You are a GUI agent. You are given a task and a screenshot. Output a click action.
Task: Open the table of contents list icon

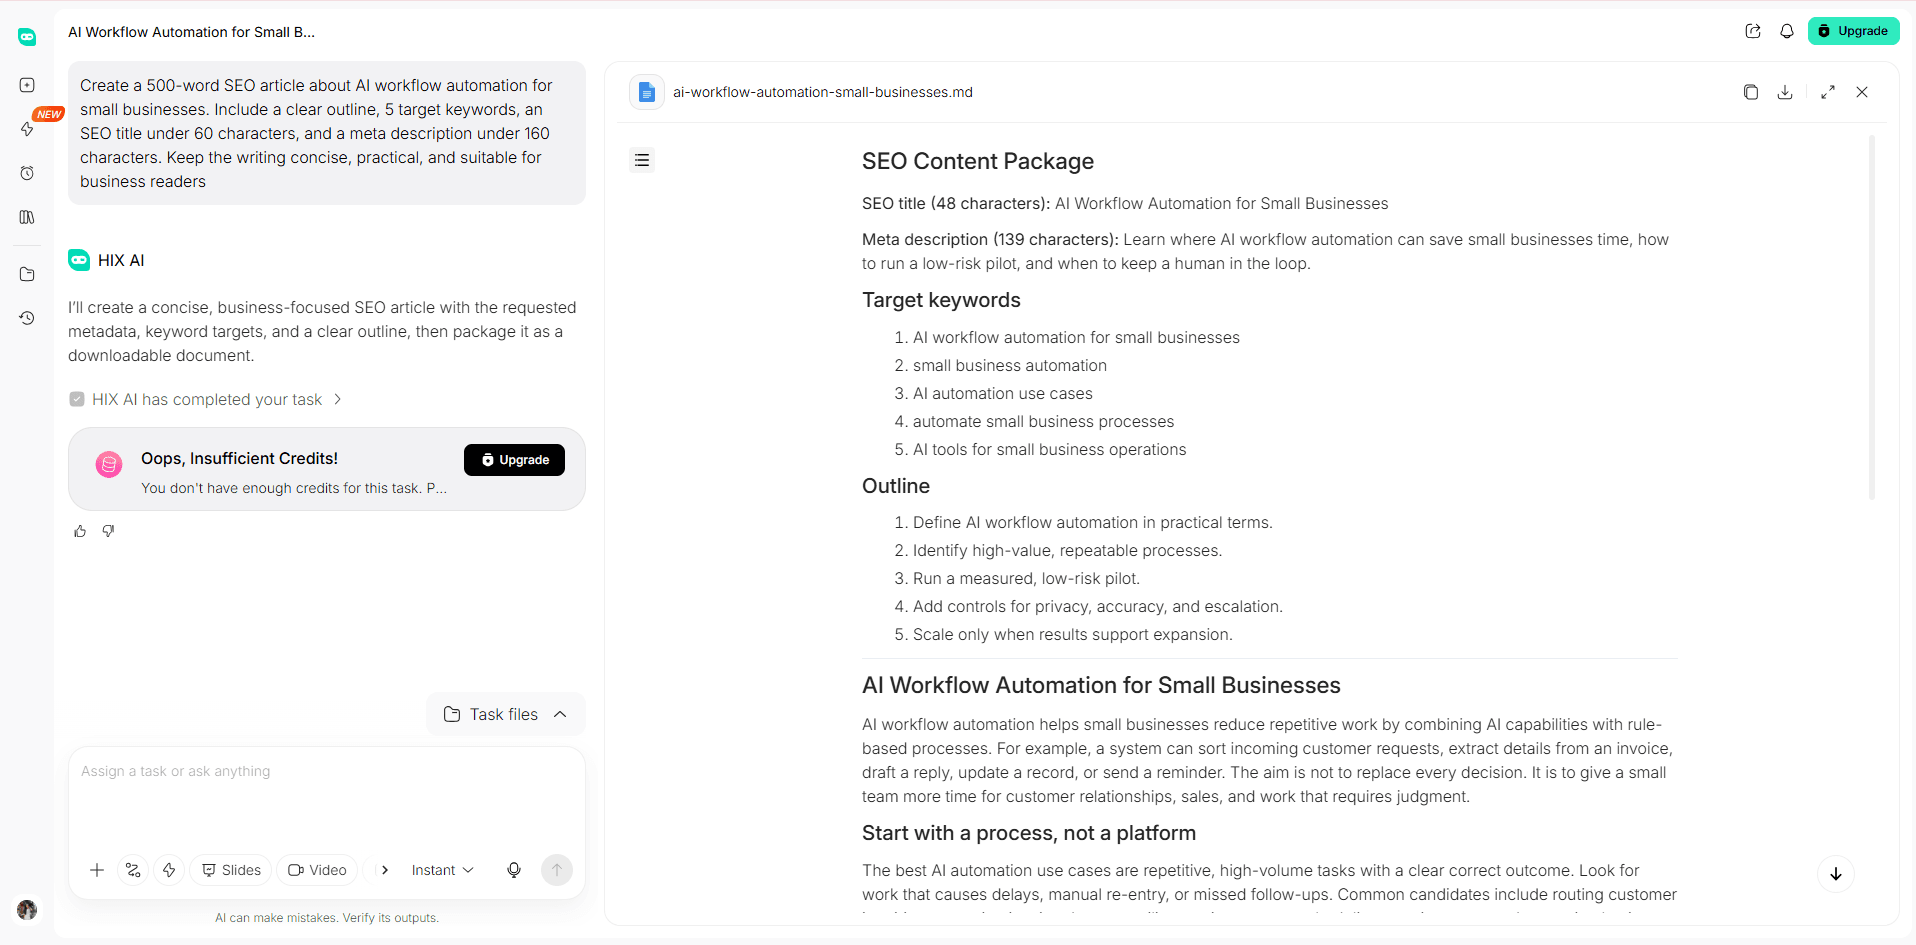click(642, 160)
